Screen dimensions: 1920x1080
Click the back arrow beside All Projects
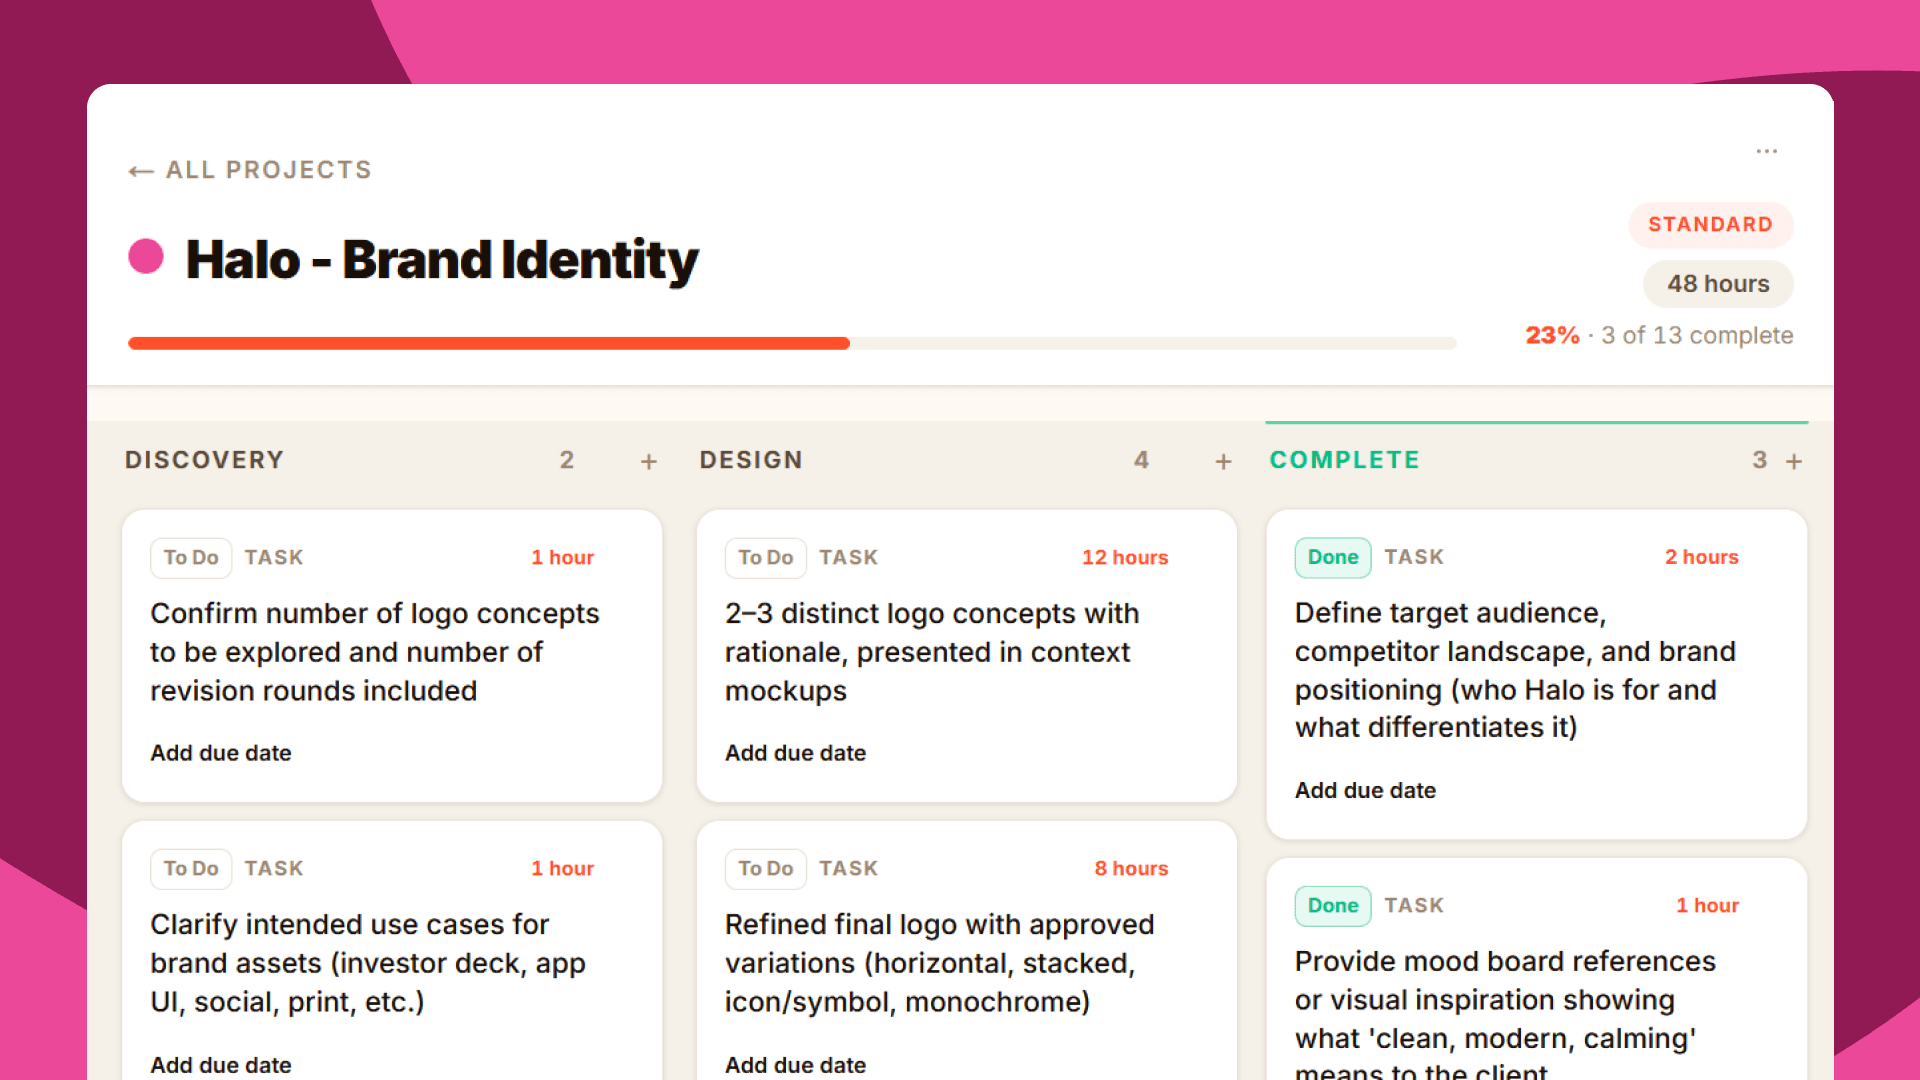(x=140, y=171)
